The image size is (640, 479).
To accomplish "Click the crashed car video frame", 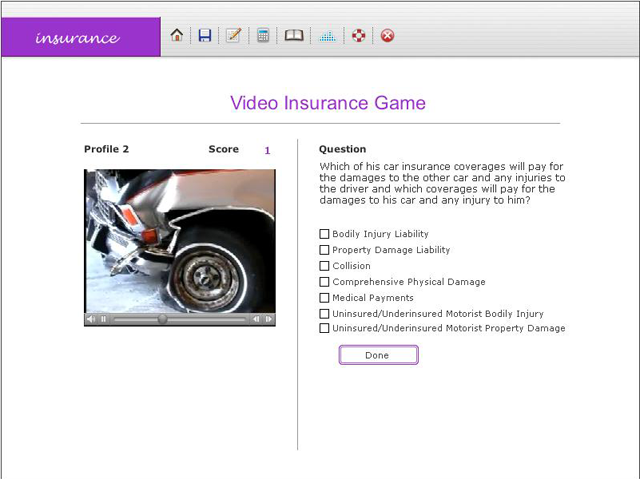I will 180,241.
